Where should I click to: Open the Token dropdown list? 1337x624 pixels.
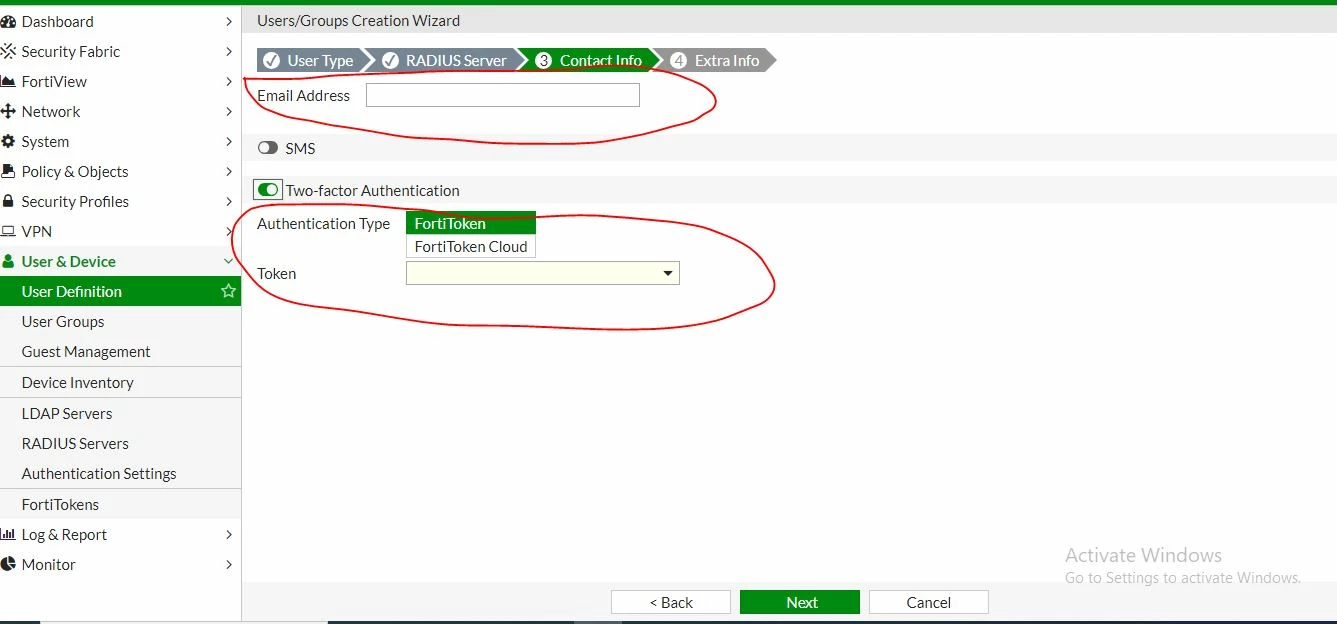(543, 273)
